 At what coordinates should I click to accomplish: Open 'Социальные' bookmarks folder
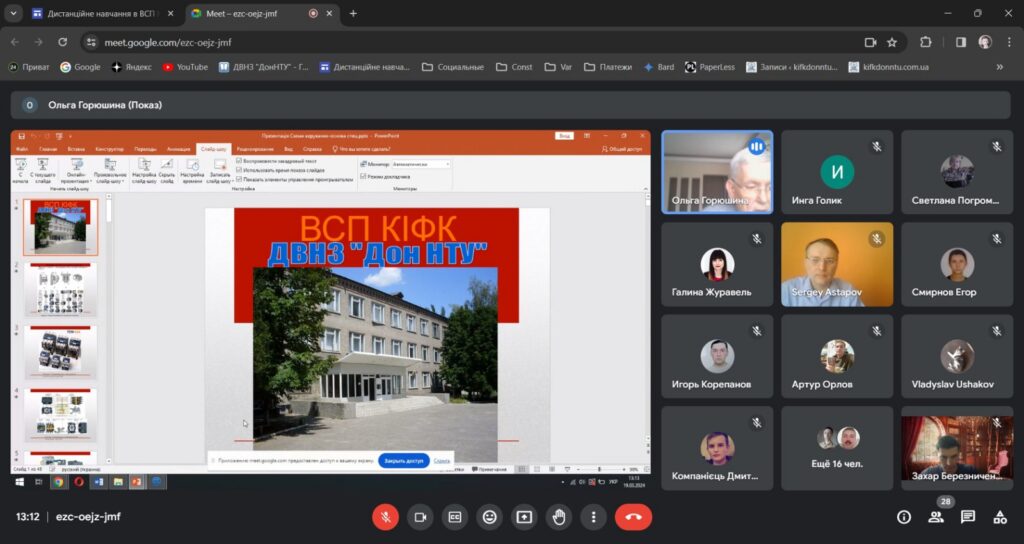point(453,67)
